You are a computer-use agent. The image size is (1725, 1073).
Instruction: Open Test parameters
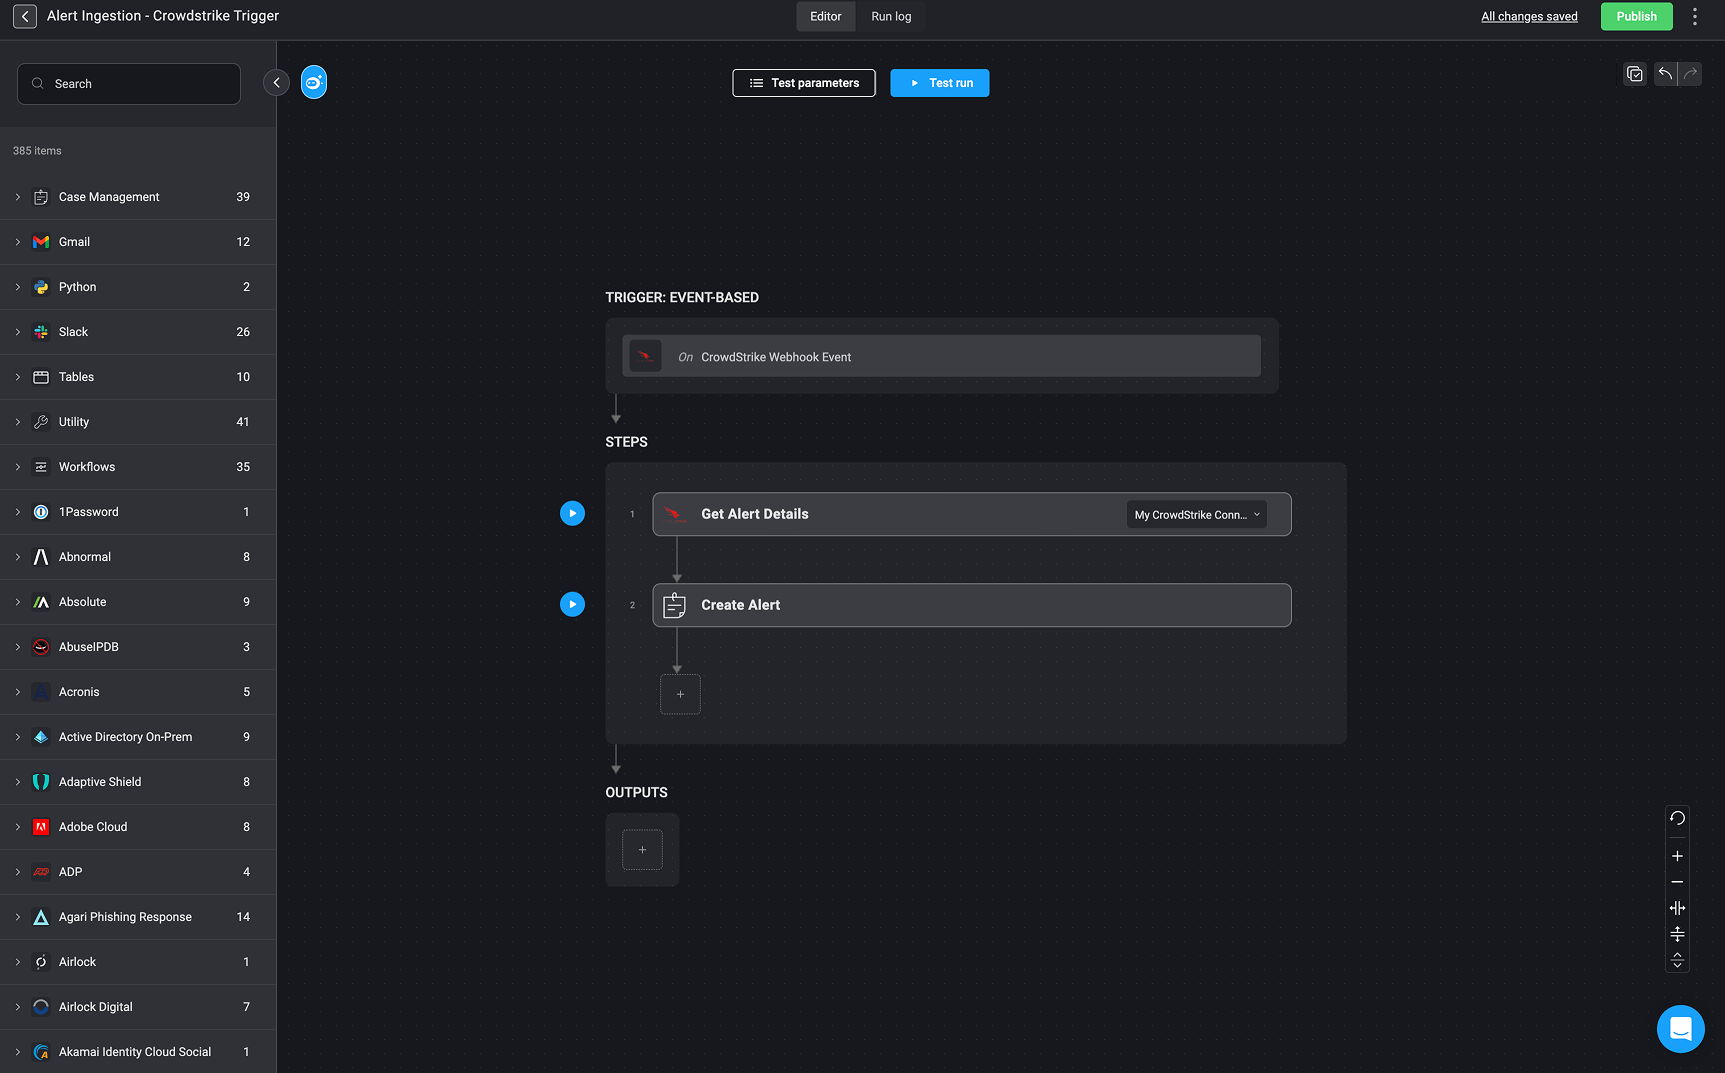tap(804, 83)
